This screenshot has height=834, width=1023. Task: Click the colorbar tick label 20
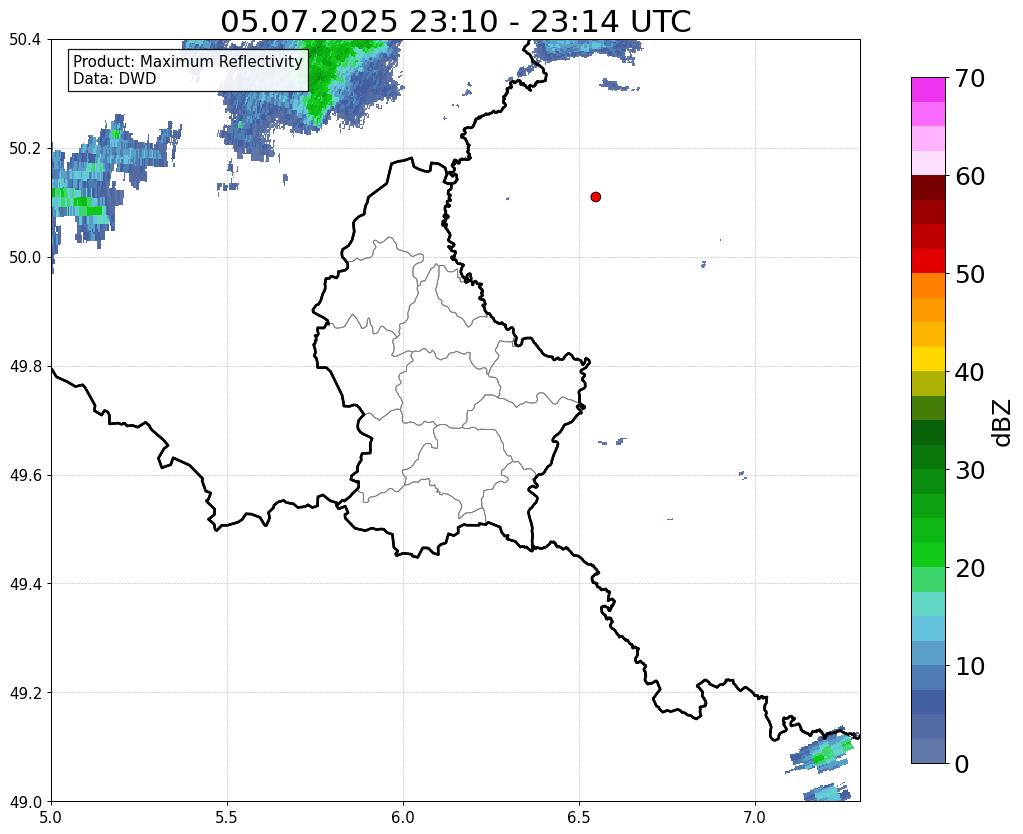(970, 568)
